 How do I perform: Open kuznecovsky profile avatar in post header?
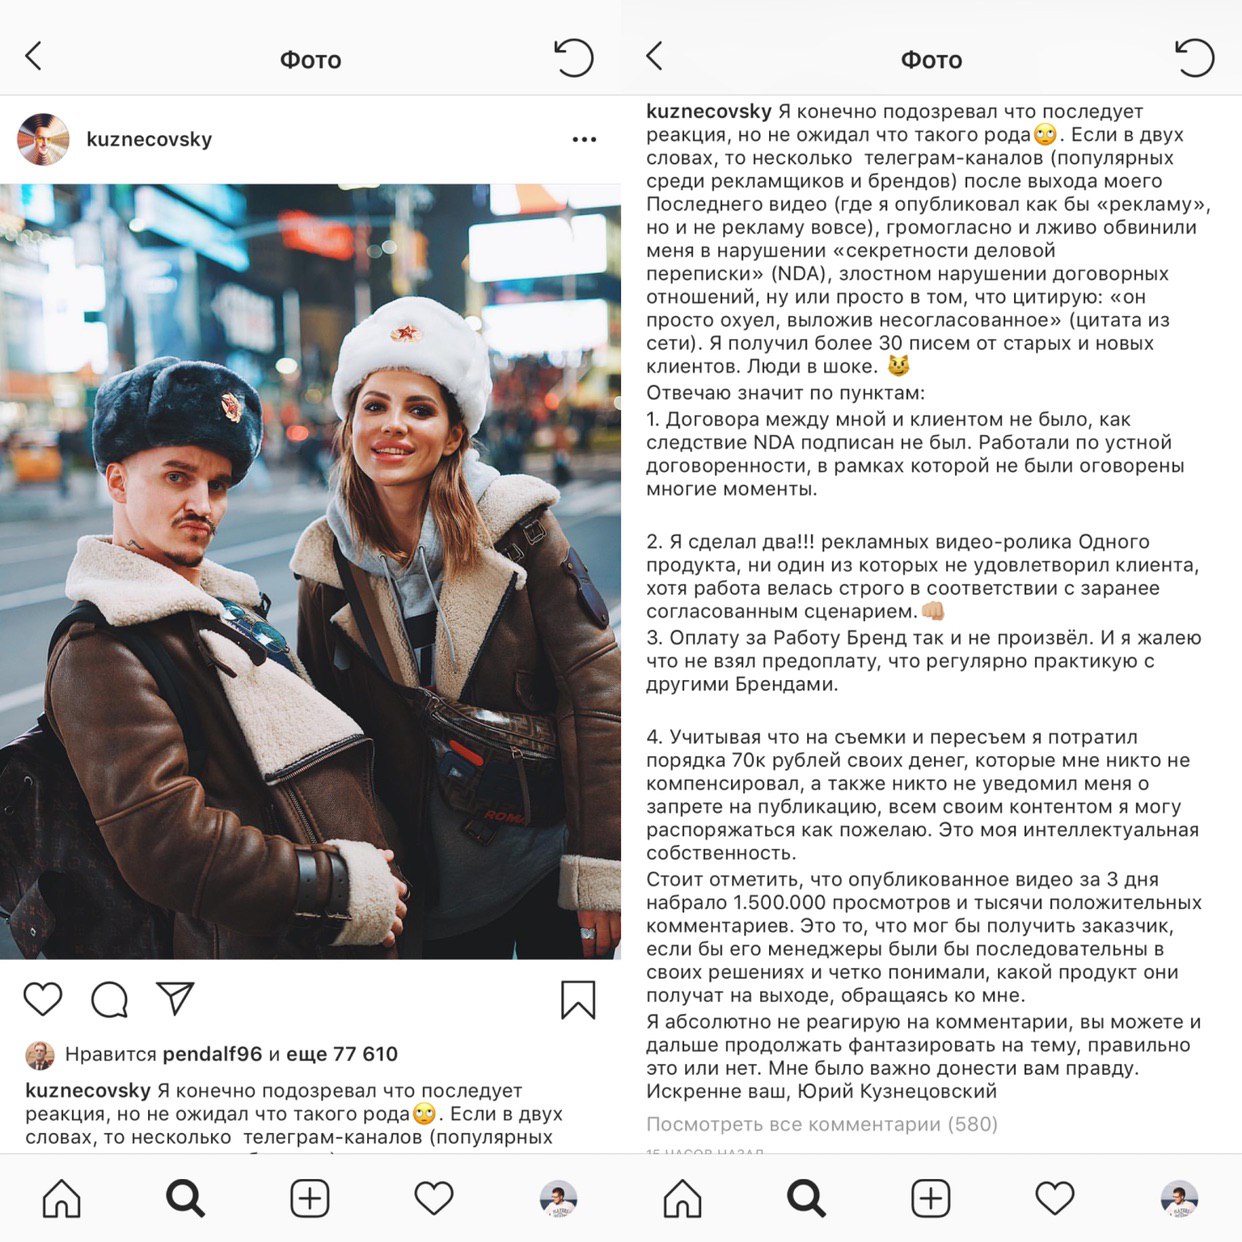click(43, 139)
